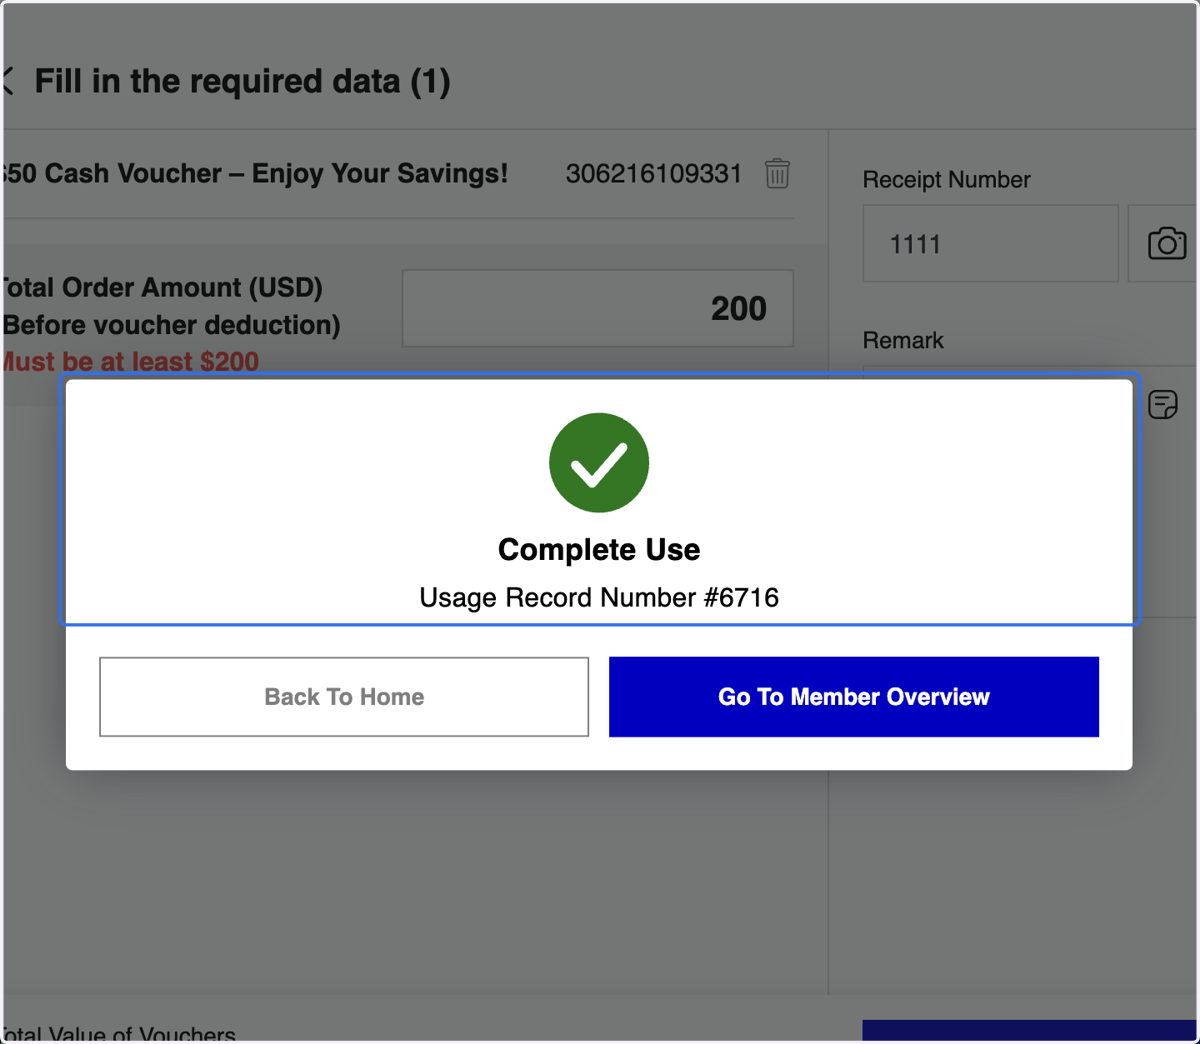Click Go To Member Overview button

854,697
